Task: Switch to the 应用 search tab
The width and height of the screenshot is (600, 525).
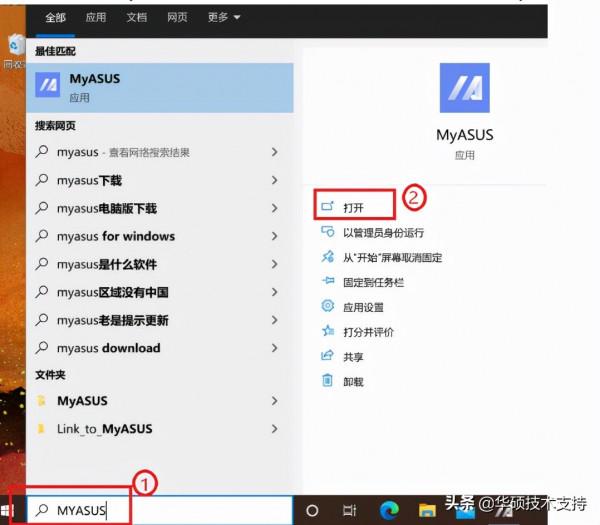Action: [96, 17]
